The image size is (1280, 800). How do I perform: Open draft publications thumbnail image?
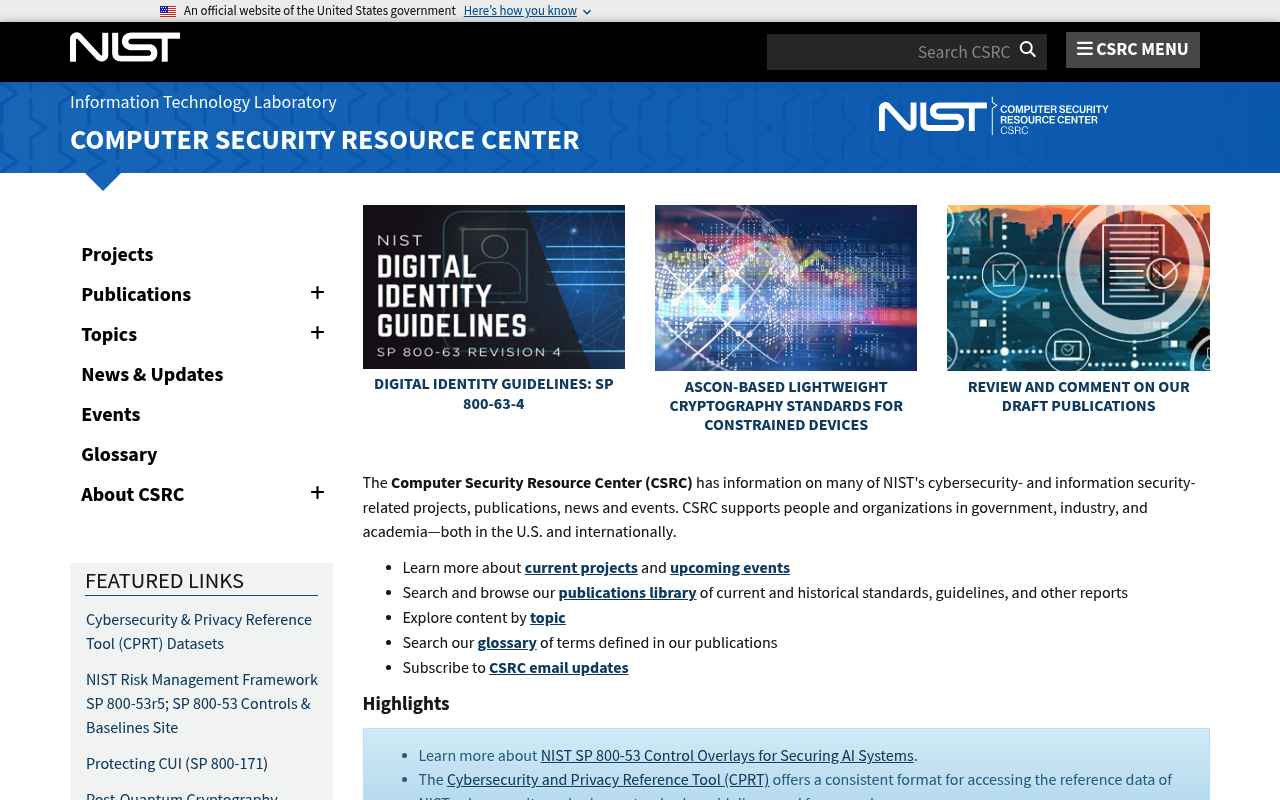tap(1078, 288)
